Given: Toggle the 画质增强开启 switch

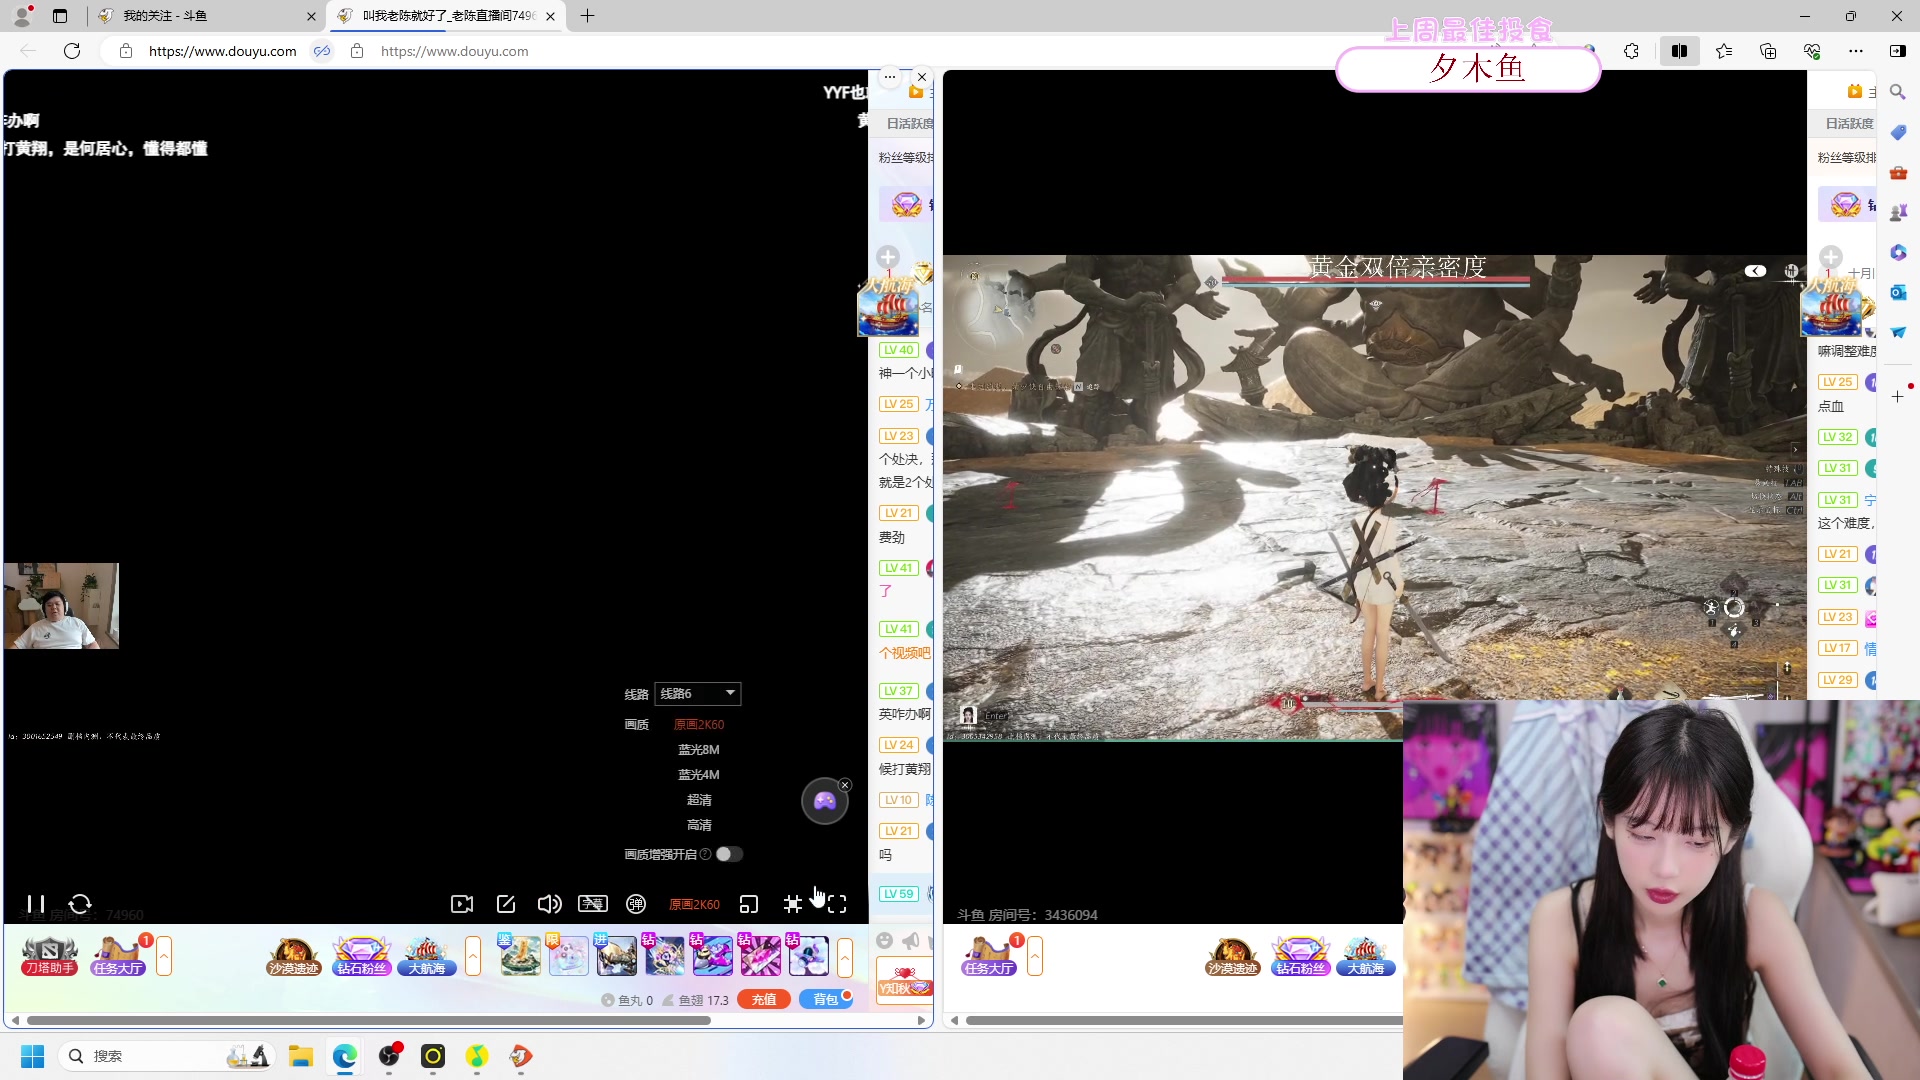Looking at the screenshot, I should click(x=729, y=854).
